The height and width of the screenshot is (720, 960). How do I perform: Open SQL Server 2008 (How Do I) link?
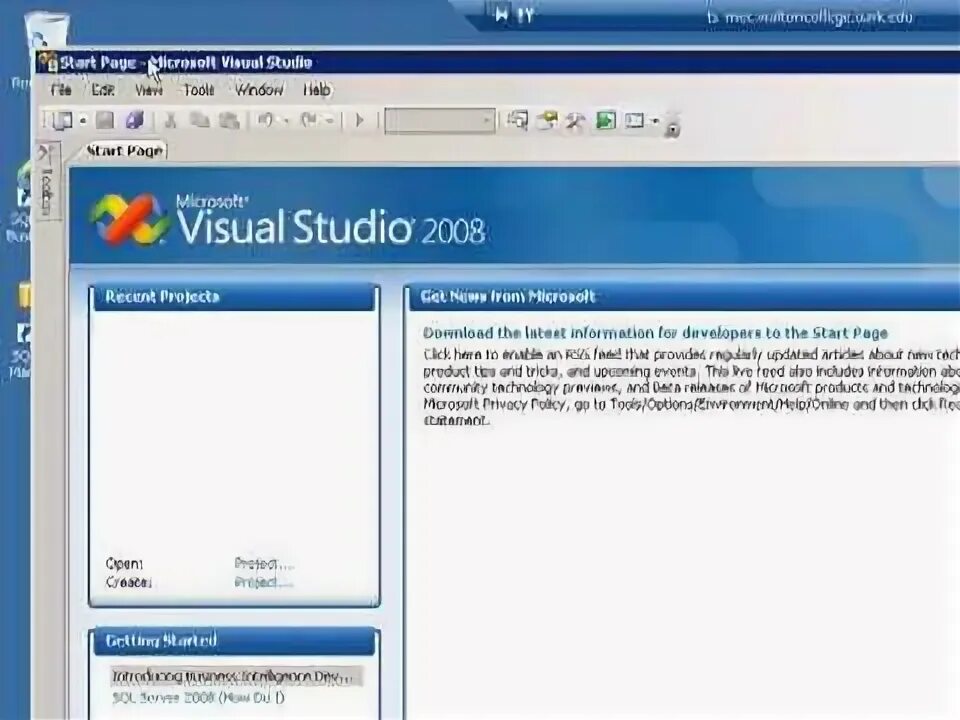(x=198, y=697)
